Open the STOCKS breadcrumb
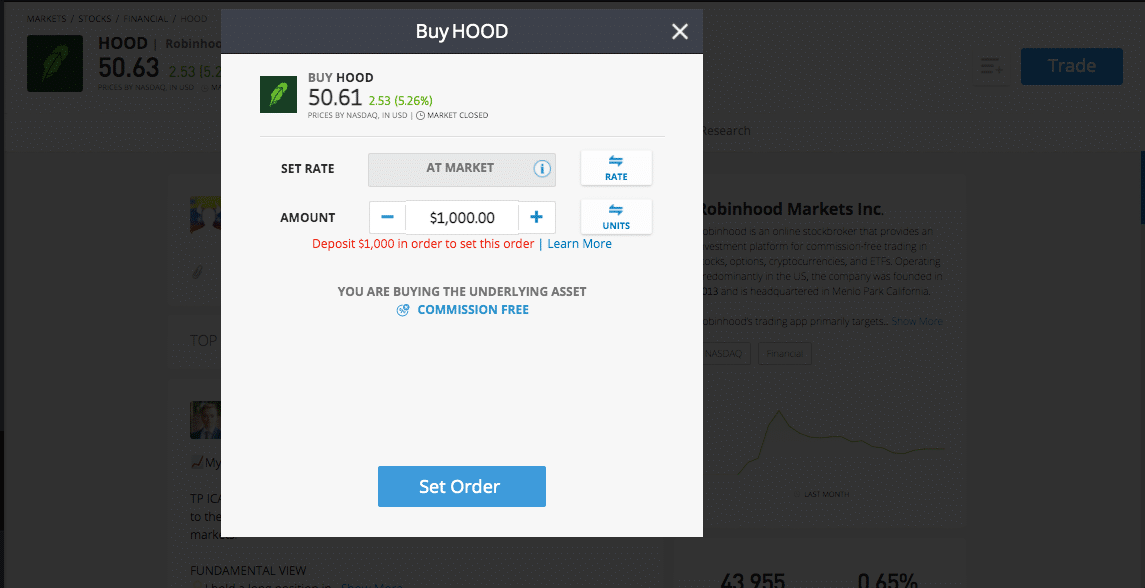Screen dimensions: 1145x588 [x=95, y=18]
